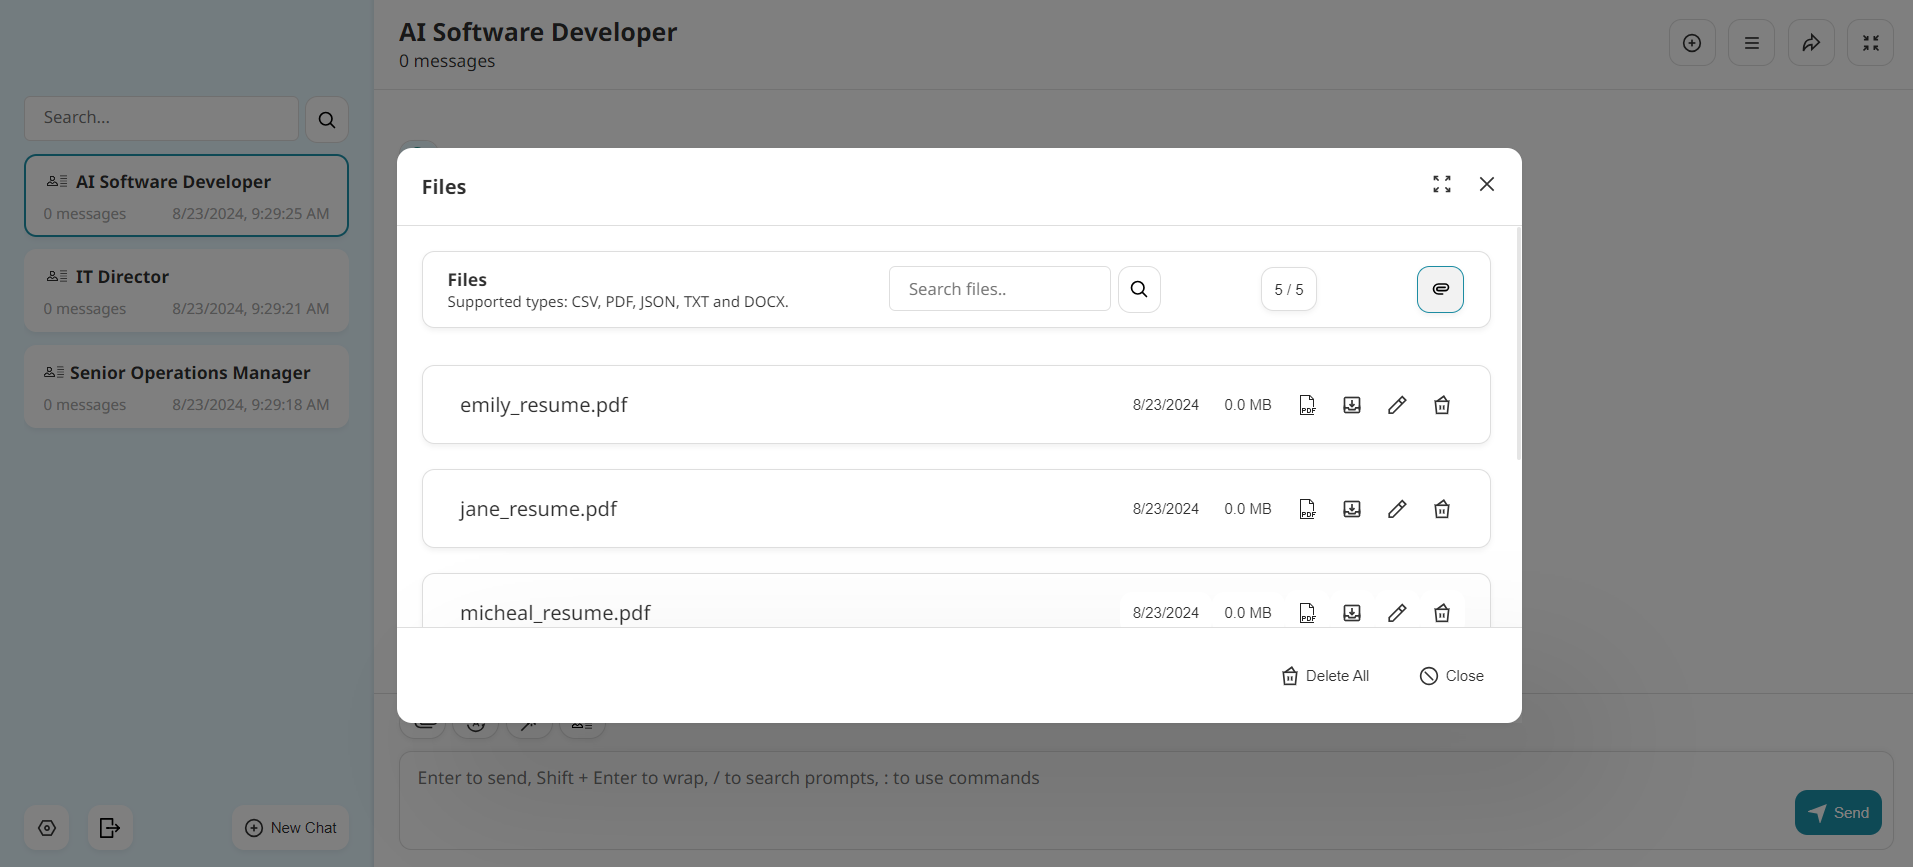The width and height of the screenshot is (1913, 867).
Task: Select the IT Director chat
Action: [186, 291]
